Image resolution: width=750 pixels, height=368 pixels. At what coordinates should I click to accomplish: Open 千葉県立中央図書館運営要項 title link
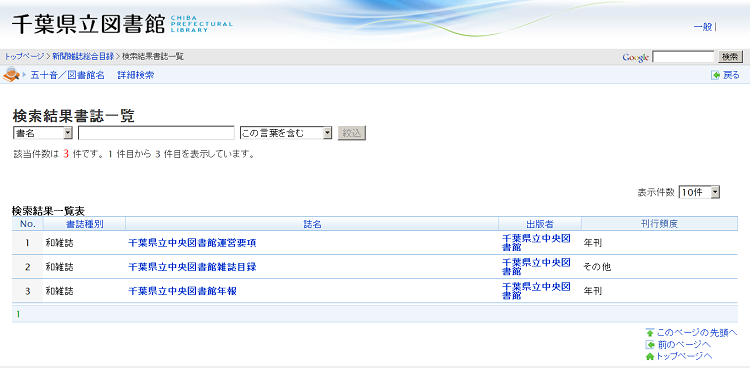(192, 243)
